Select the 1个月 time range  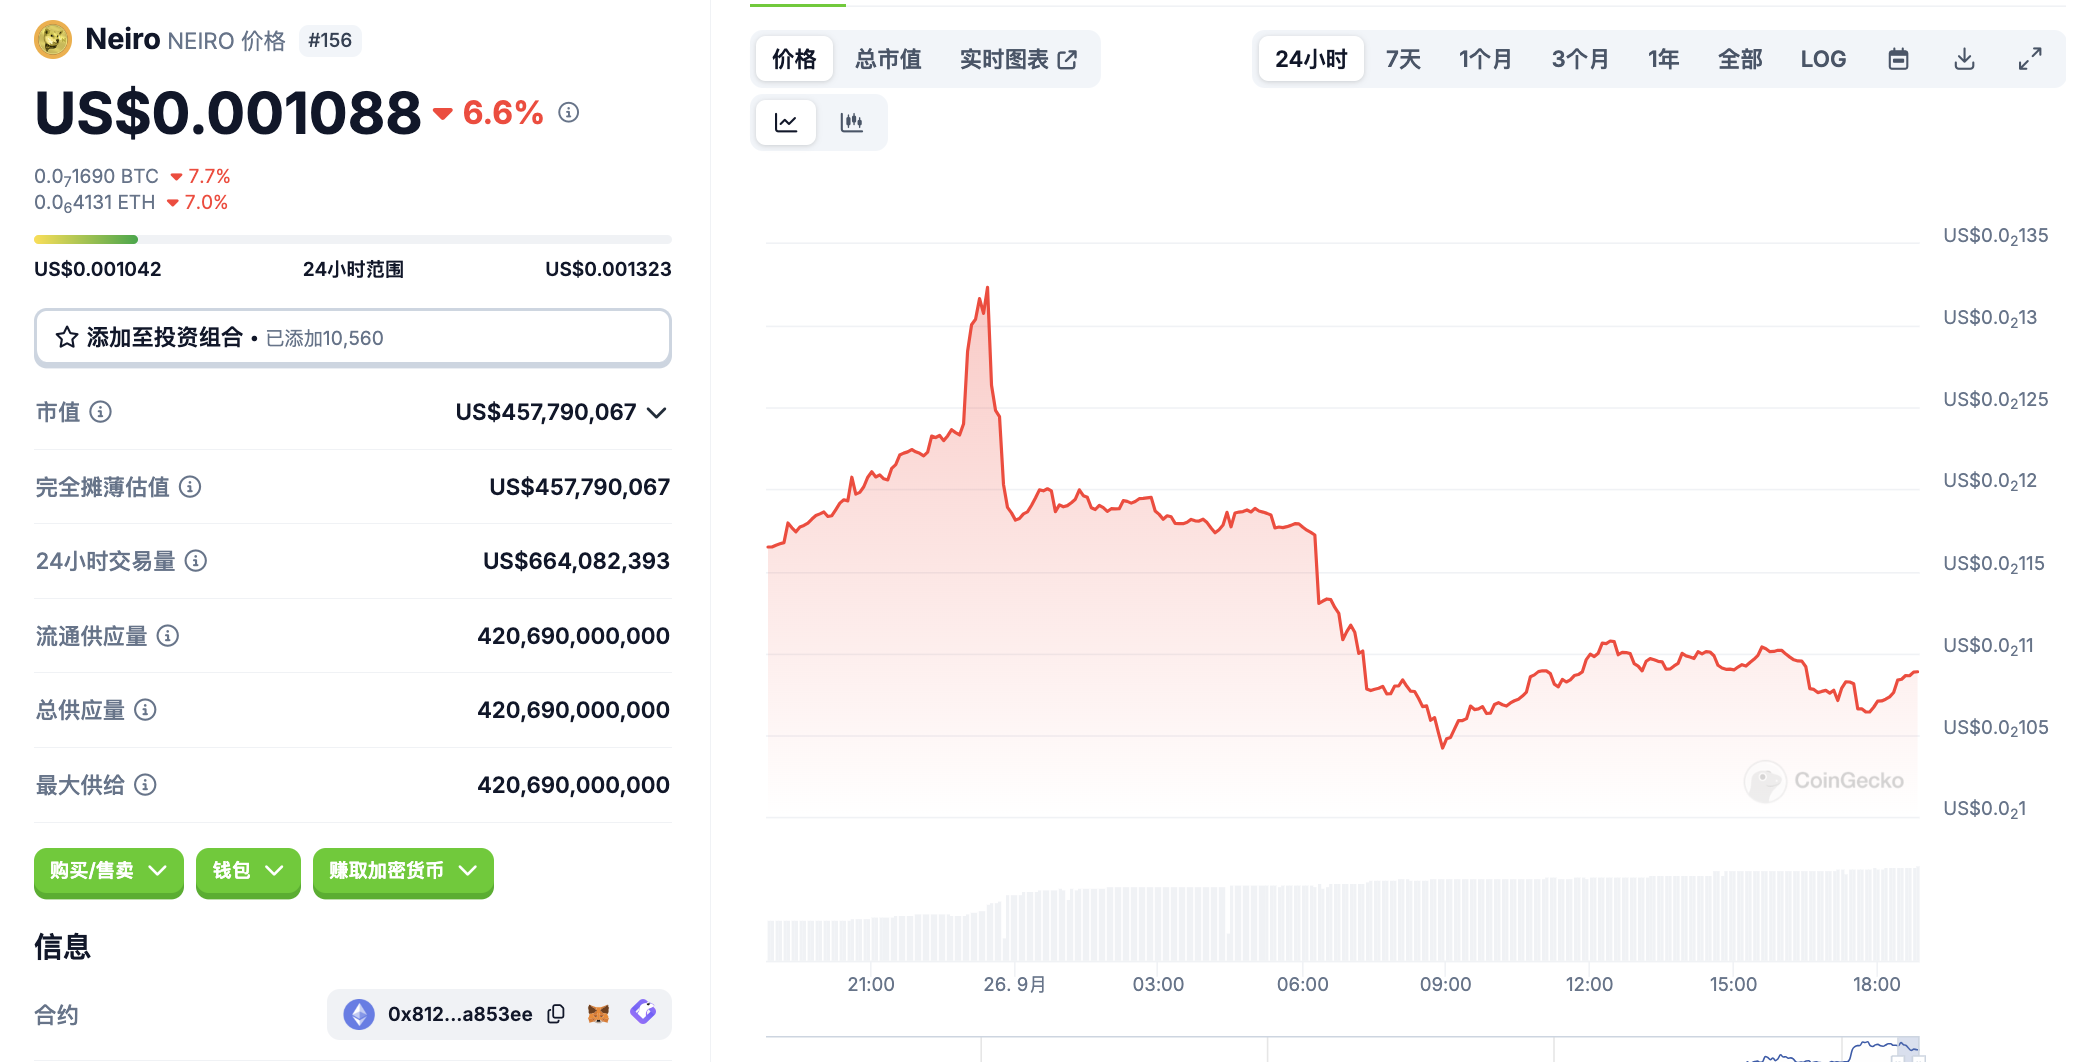click(1485, 59)
